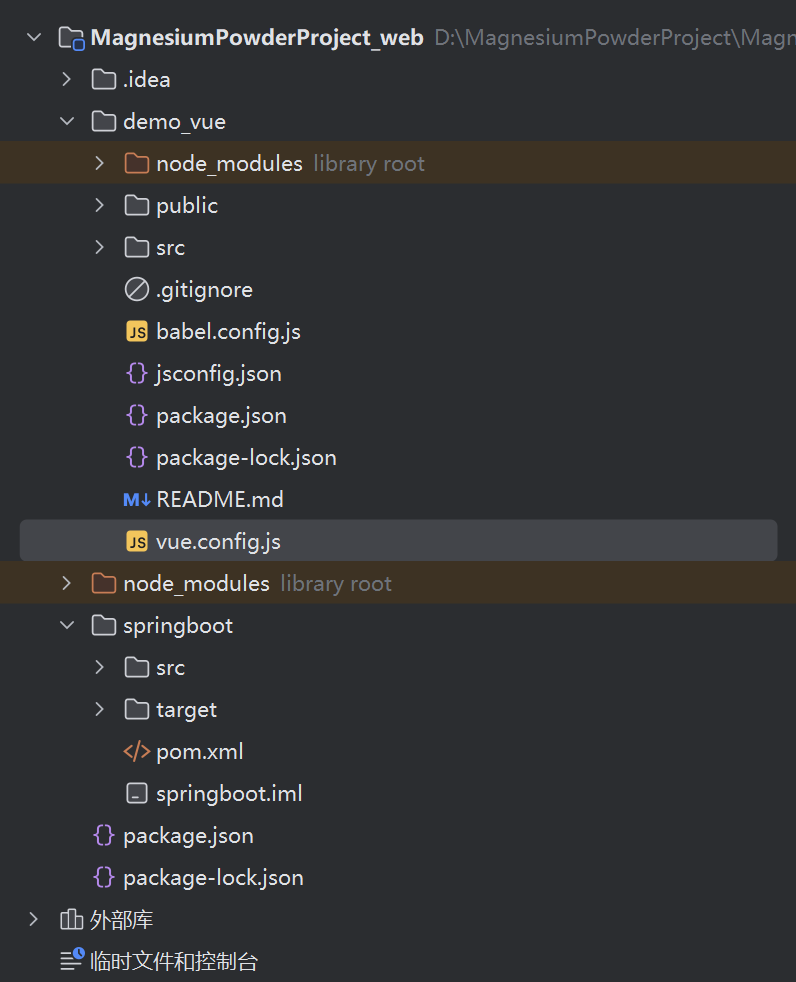This screenshot has height=982, width=796.
Task: Click the Scratches and Consoles (临时文件和控制台) icon
Action: [71, 962]
